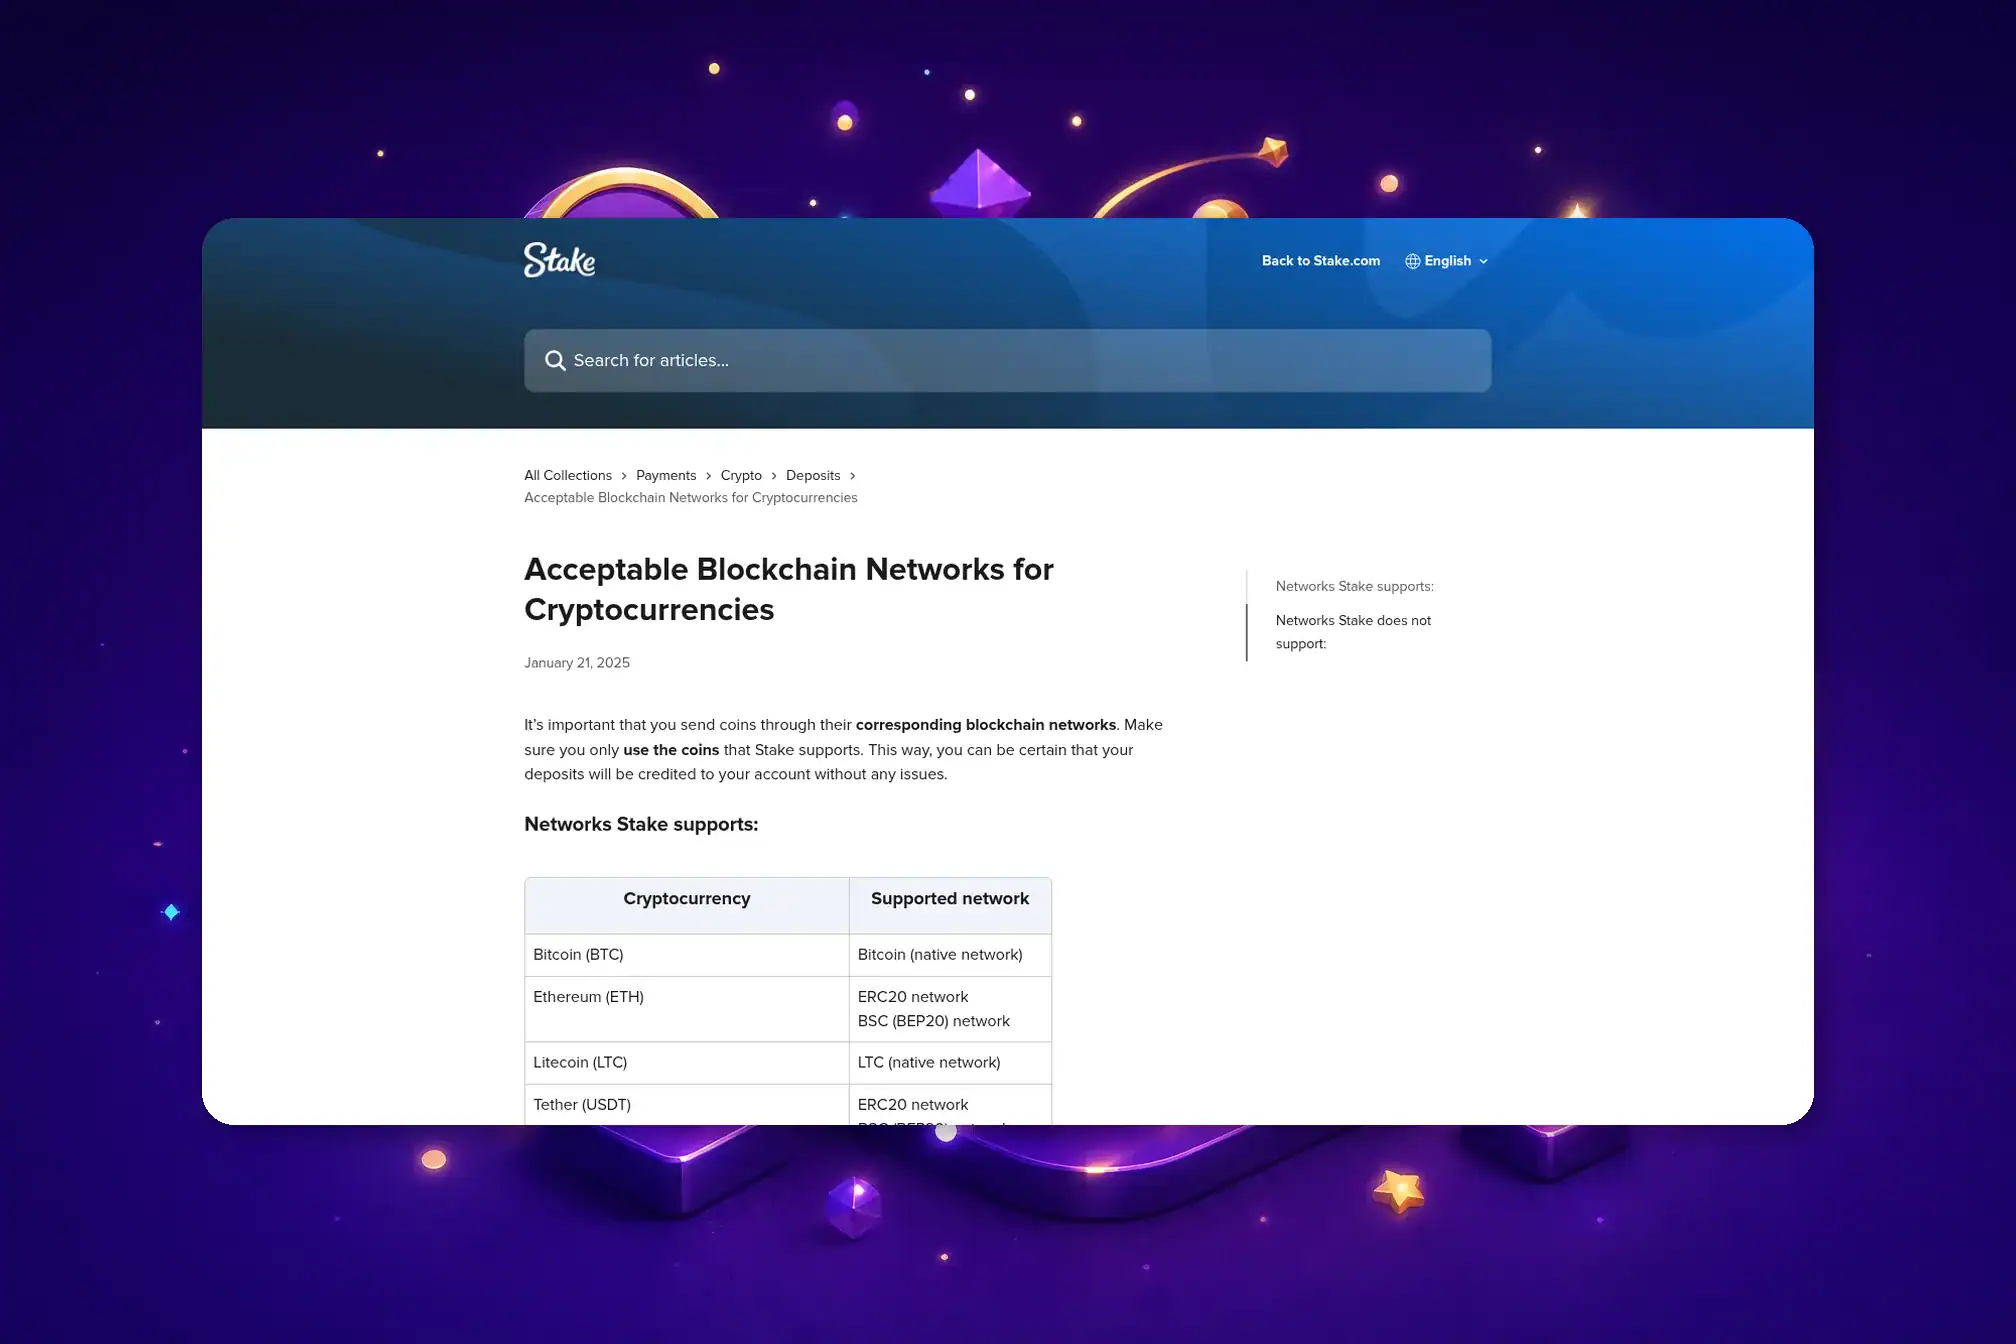Click the Cryptocurrency column header
This screenshot has width=2016, height=1344.
[x=687, y=905]
